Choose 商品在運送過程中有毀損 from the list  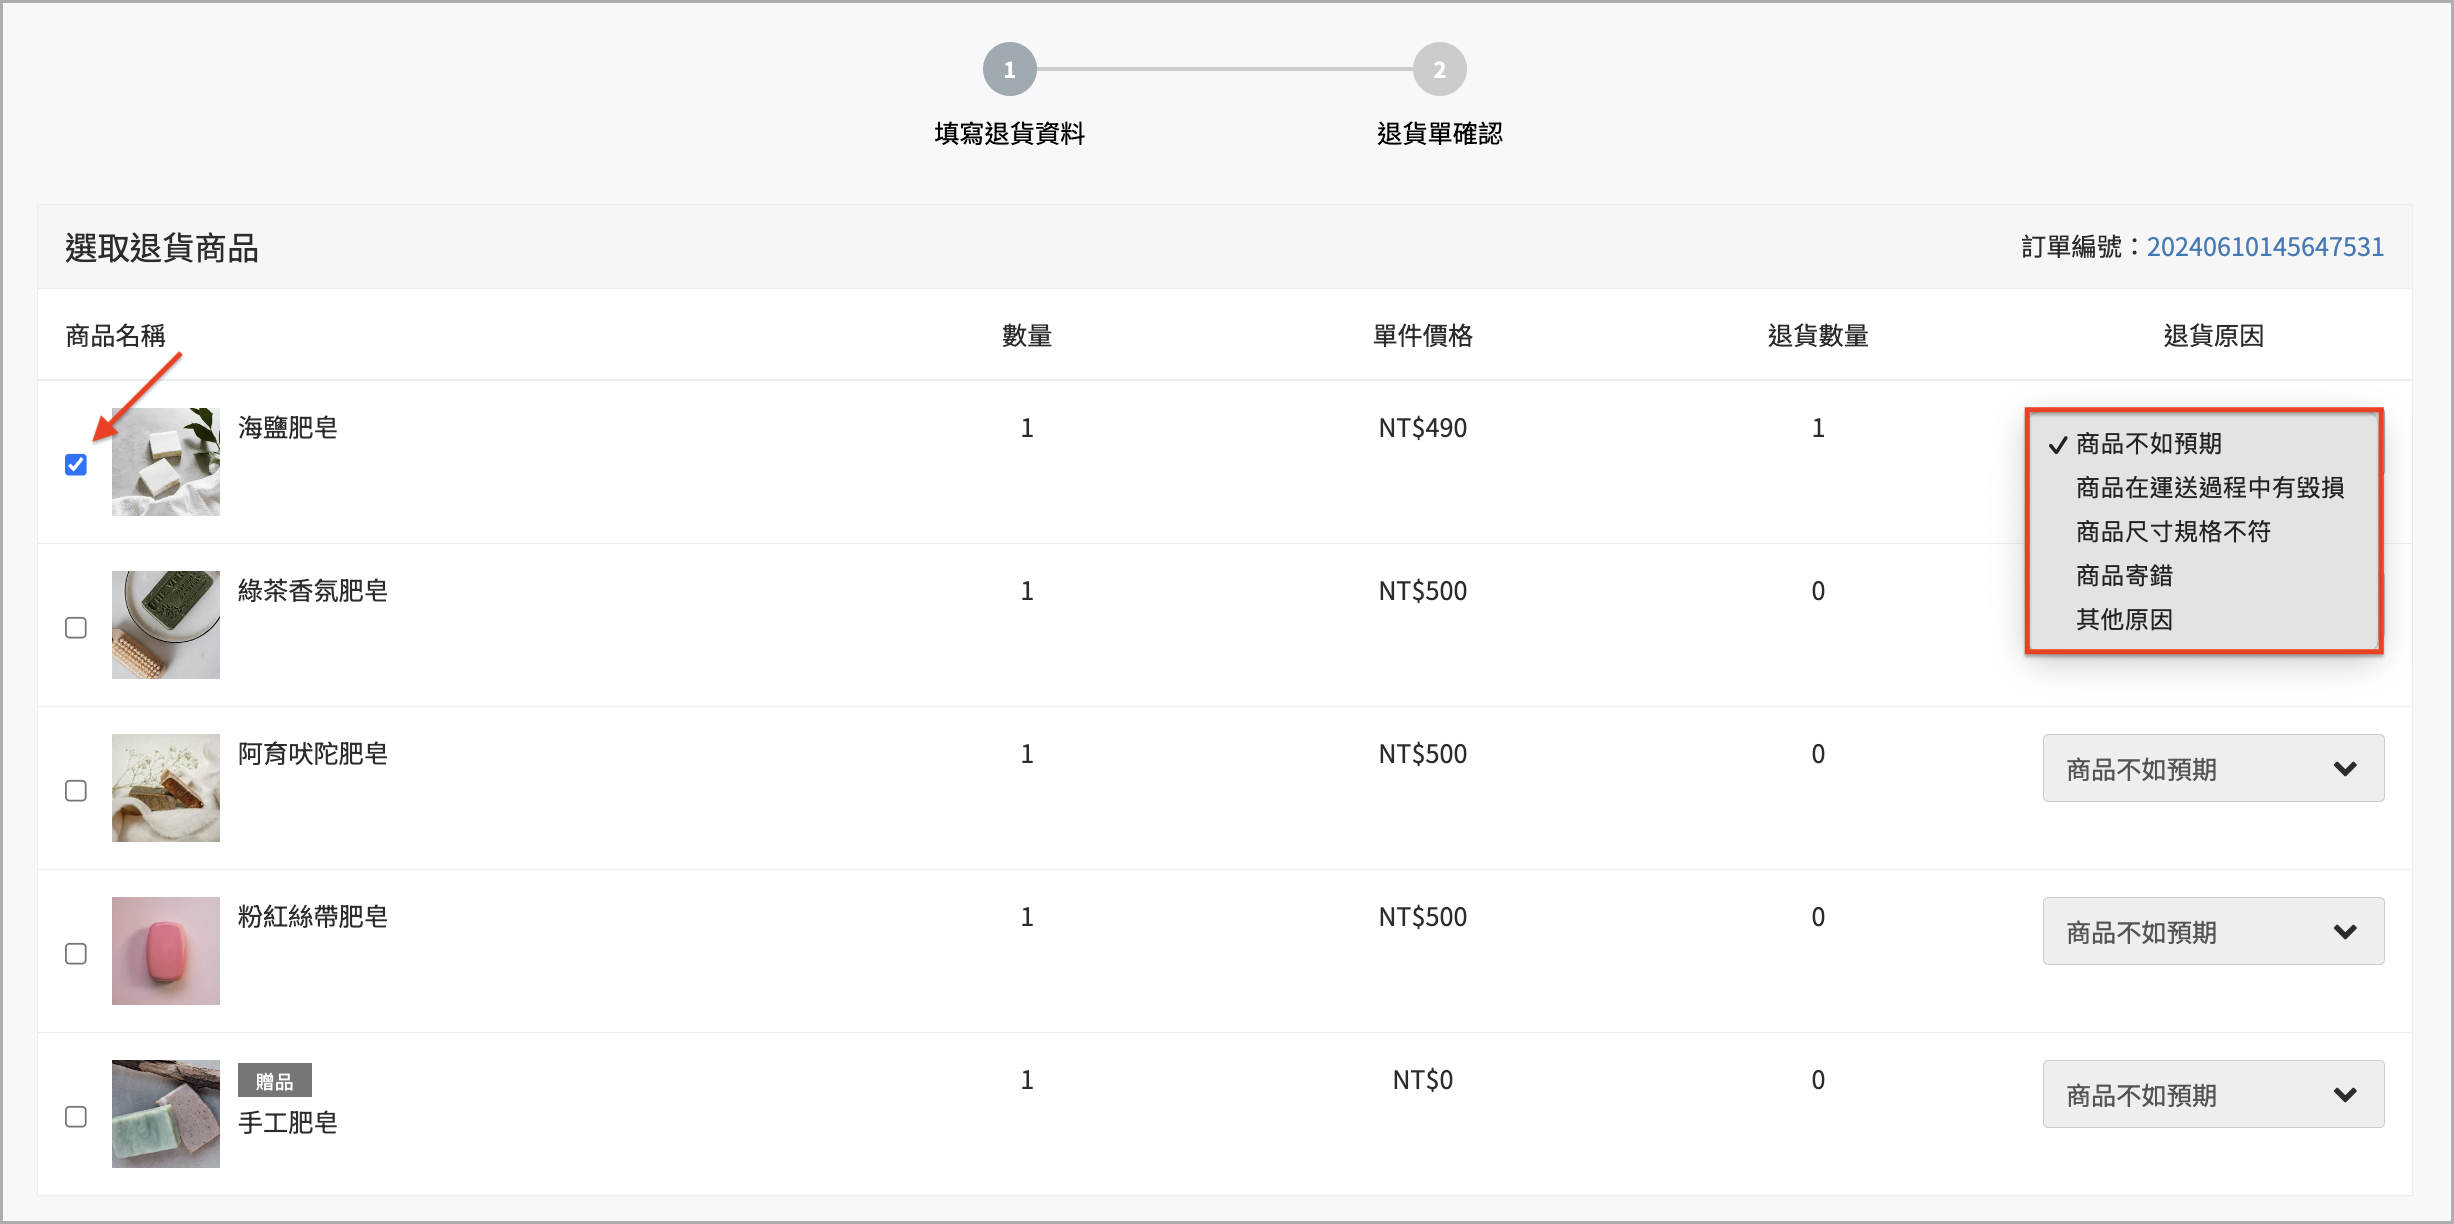pyautogui.click(x=2209, y=487)
